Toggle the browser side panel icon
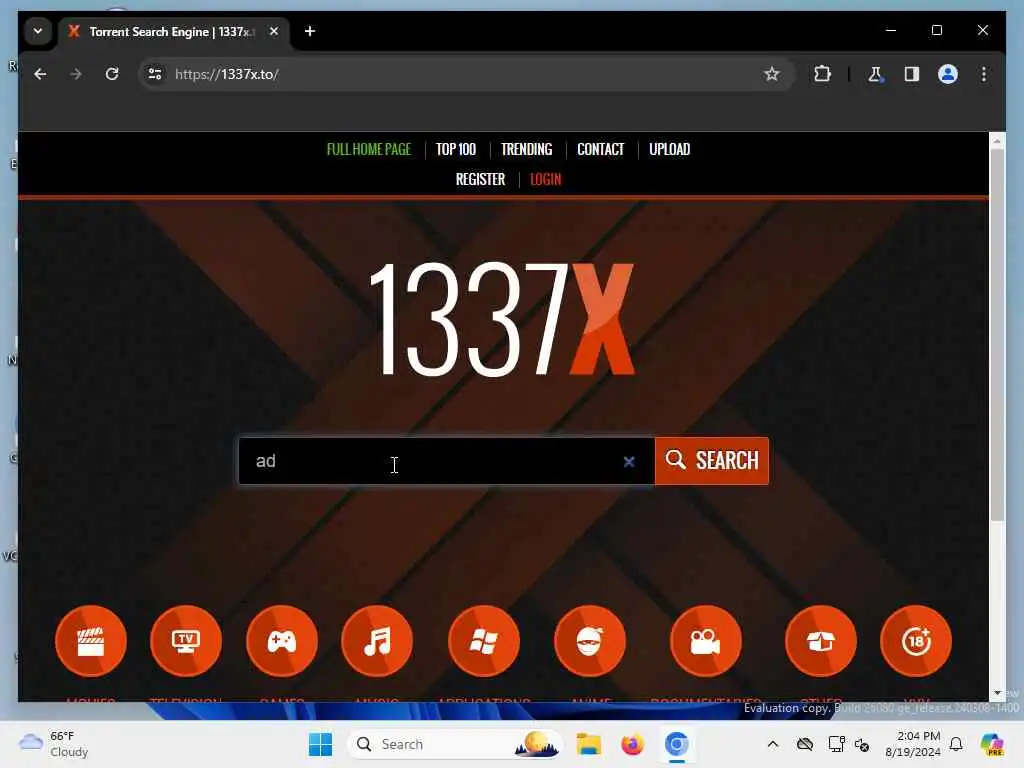Screen dimensions: 1024x768 pyautogui.click(x=912, y=74)
